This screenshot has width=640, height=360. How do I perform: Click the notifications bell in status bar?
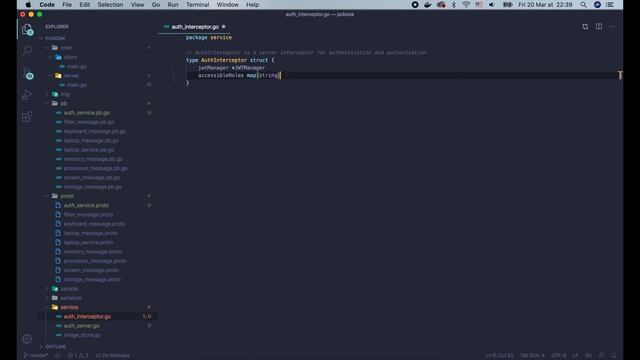tap(614, 356)
